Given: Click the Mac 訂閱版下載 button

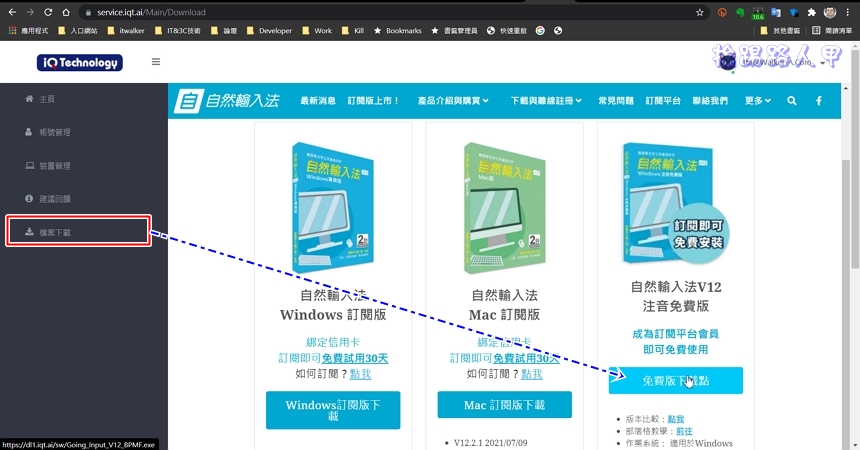Looking at the screenshot, I should coord(505,405).
